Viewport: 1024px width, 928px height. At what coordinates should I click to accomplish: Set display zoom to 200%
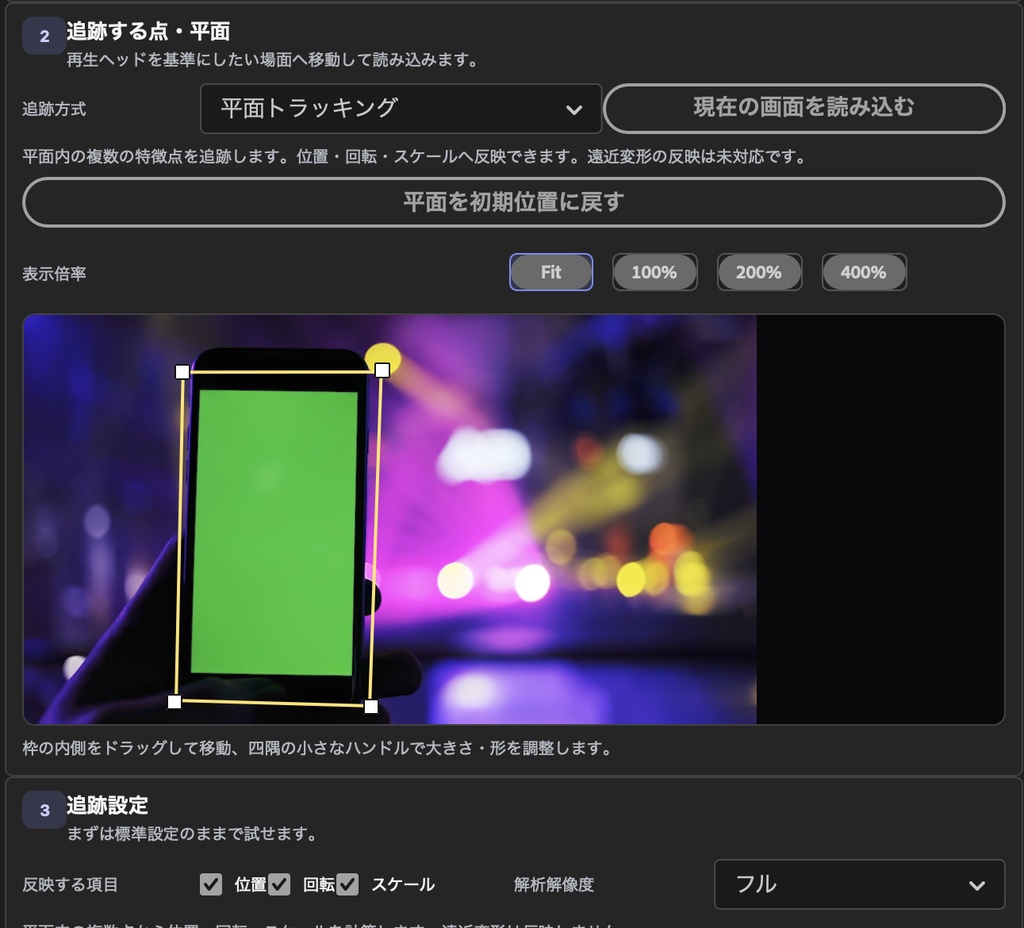click(759, 272)
